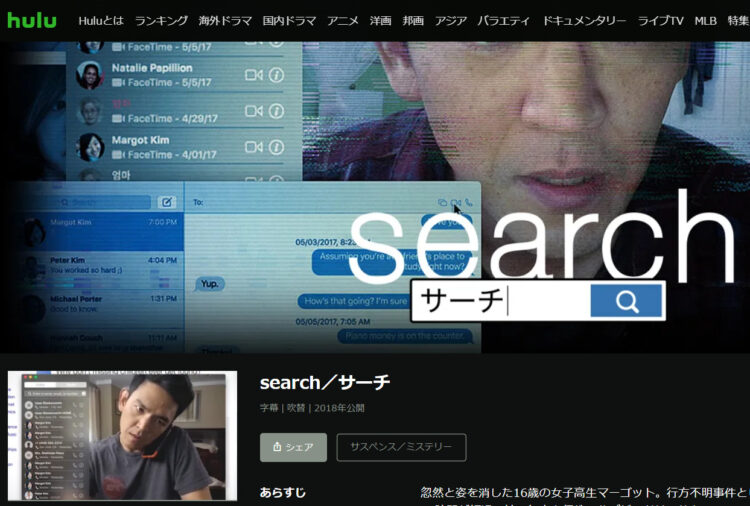Click the サスペンス／ミステリー genre tag
The height and width of the screenshot is (506, 750).
point(401,447)
